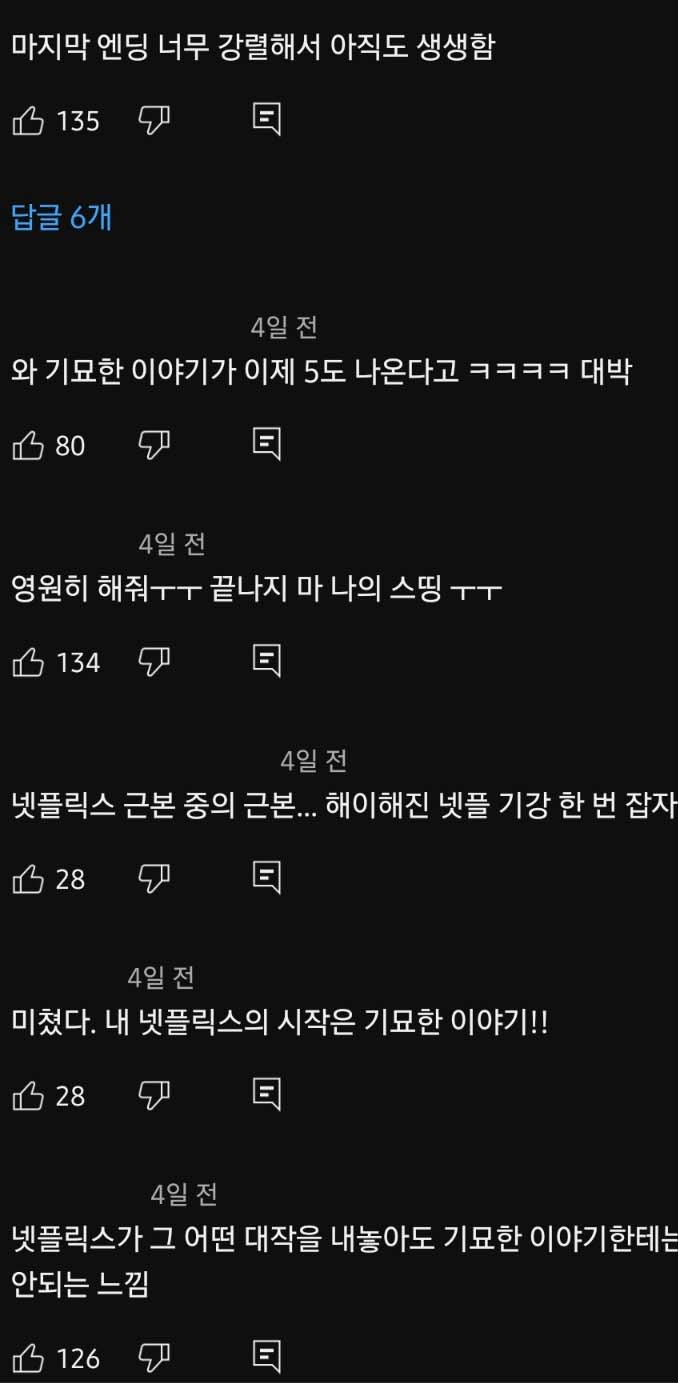Like the reply with 134 likes
This screenshot has width=678, height=1383.
tap(28, 662)
